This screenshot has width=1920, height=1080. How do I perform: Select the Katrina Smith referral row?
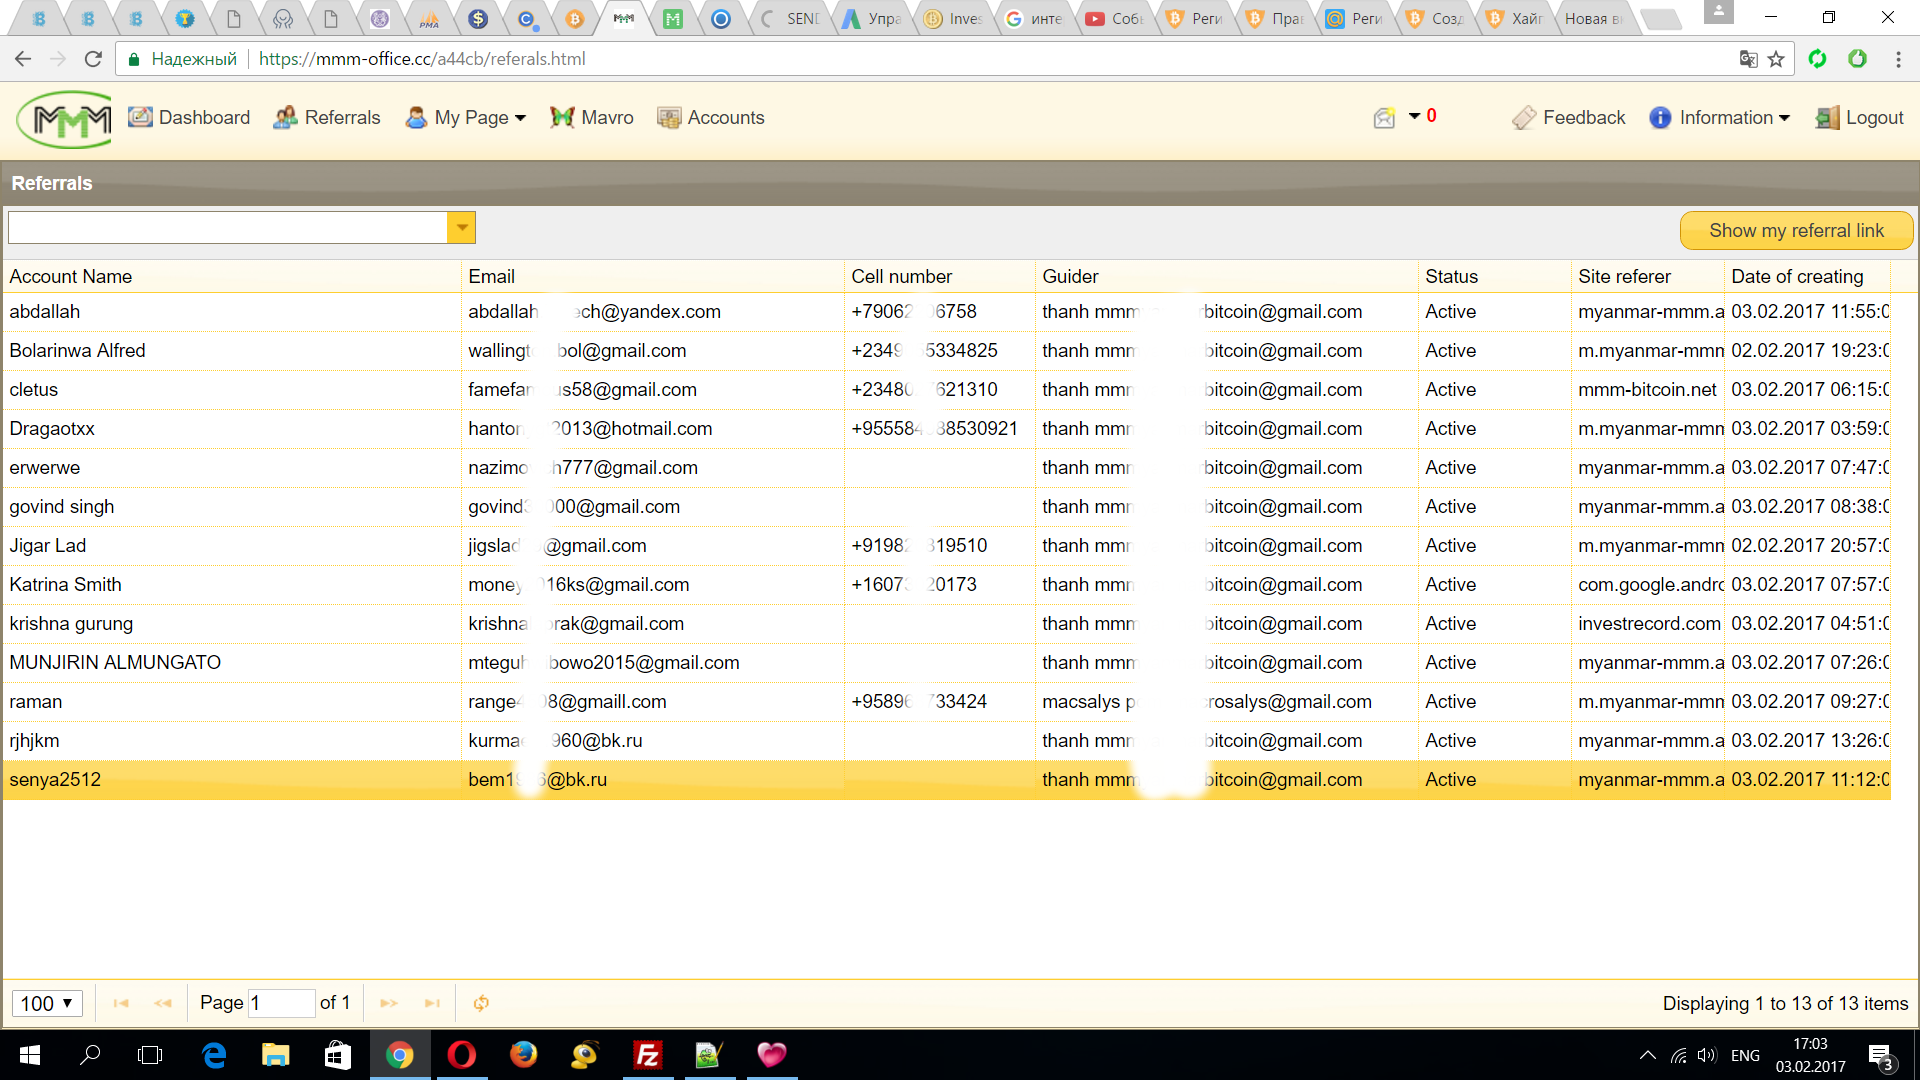[x=66, y=585]
